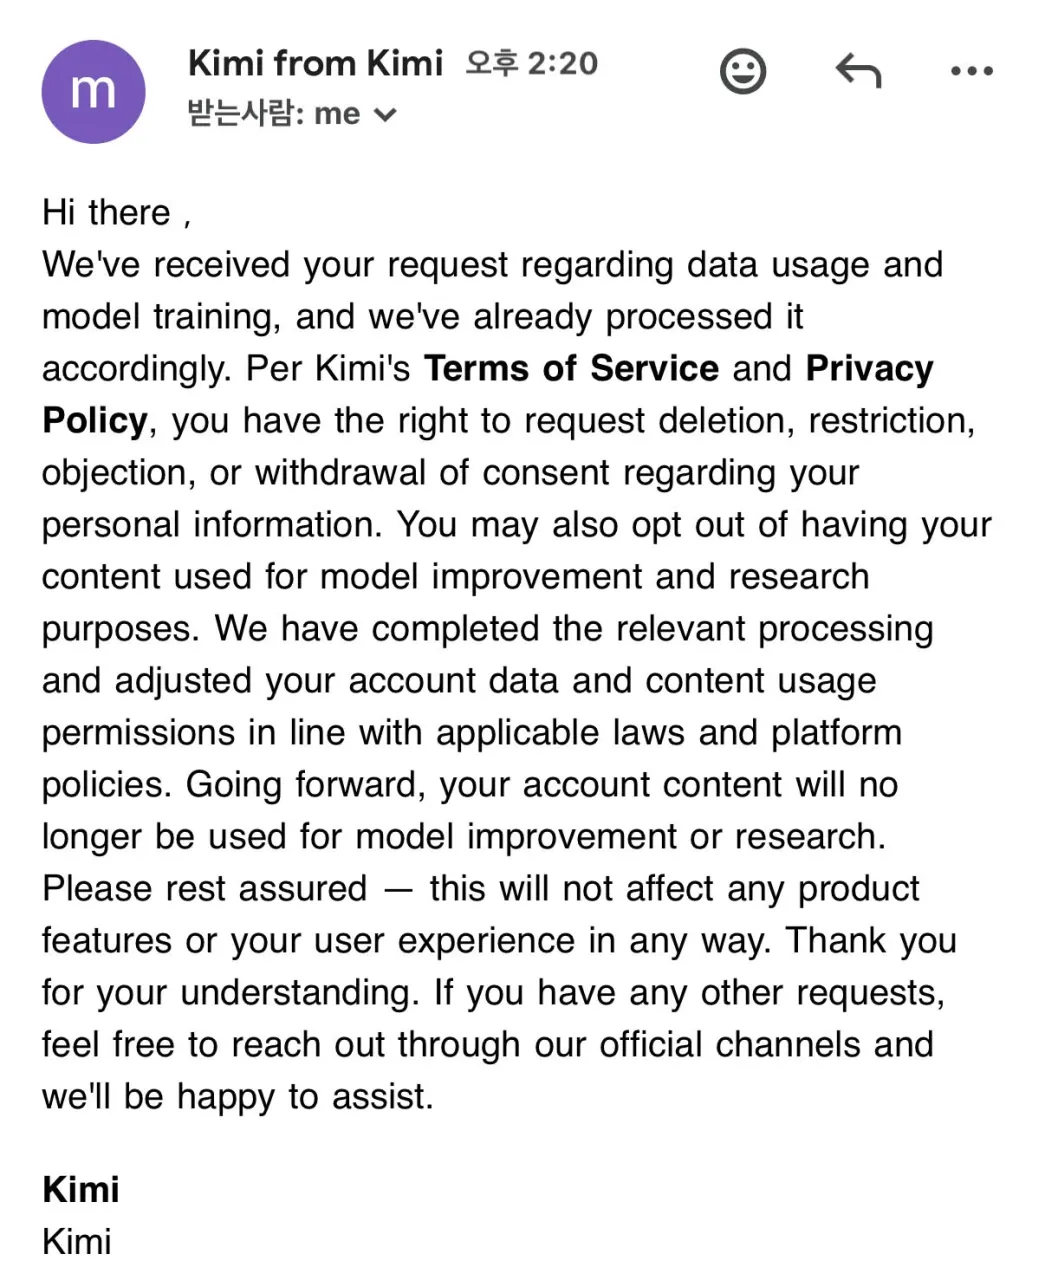Expand recipient details chevron beside "me"

385,115
